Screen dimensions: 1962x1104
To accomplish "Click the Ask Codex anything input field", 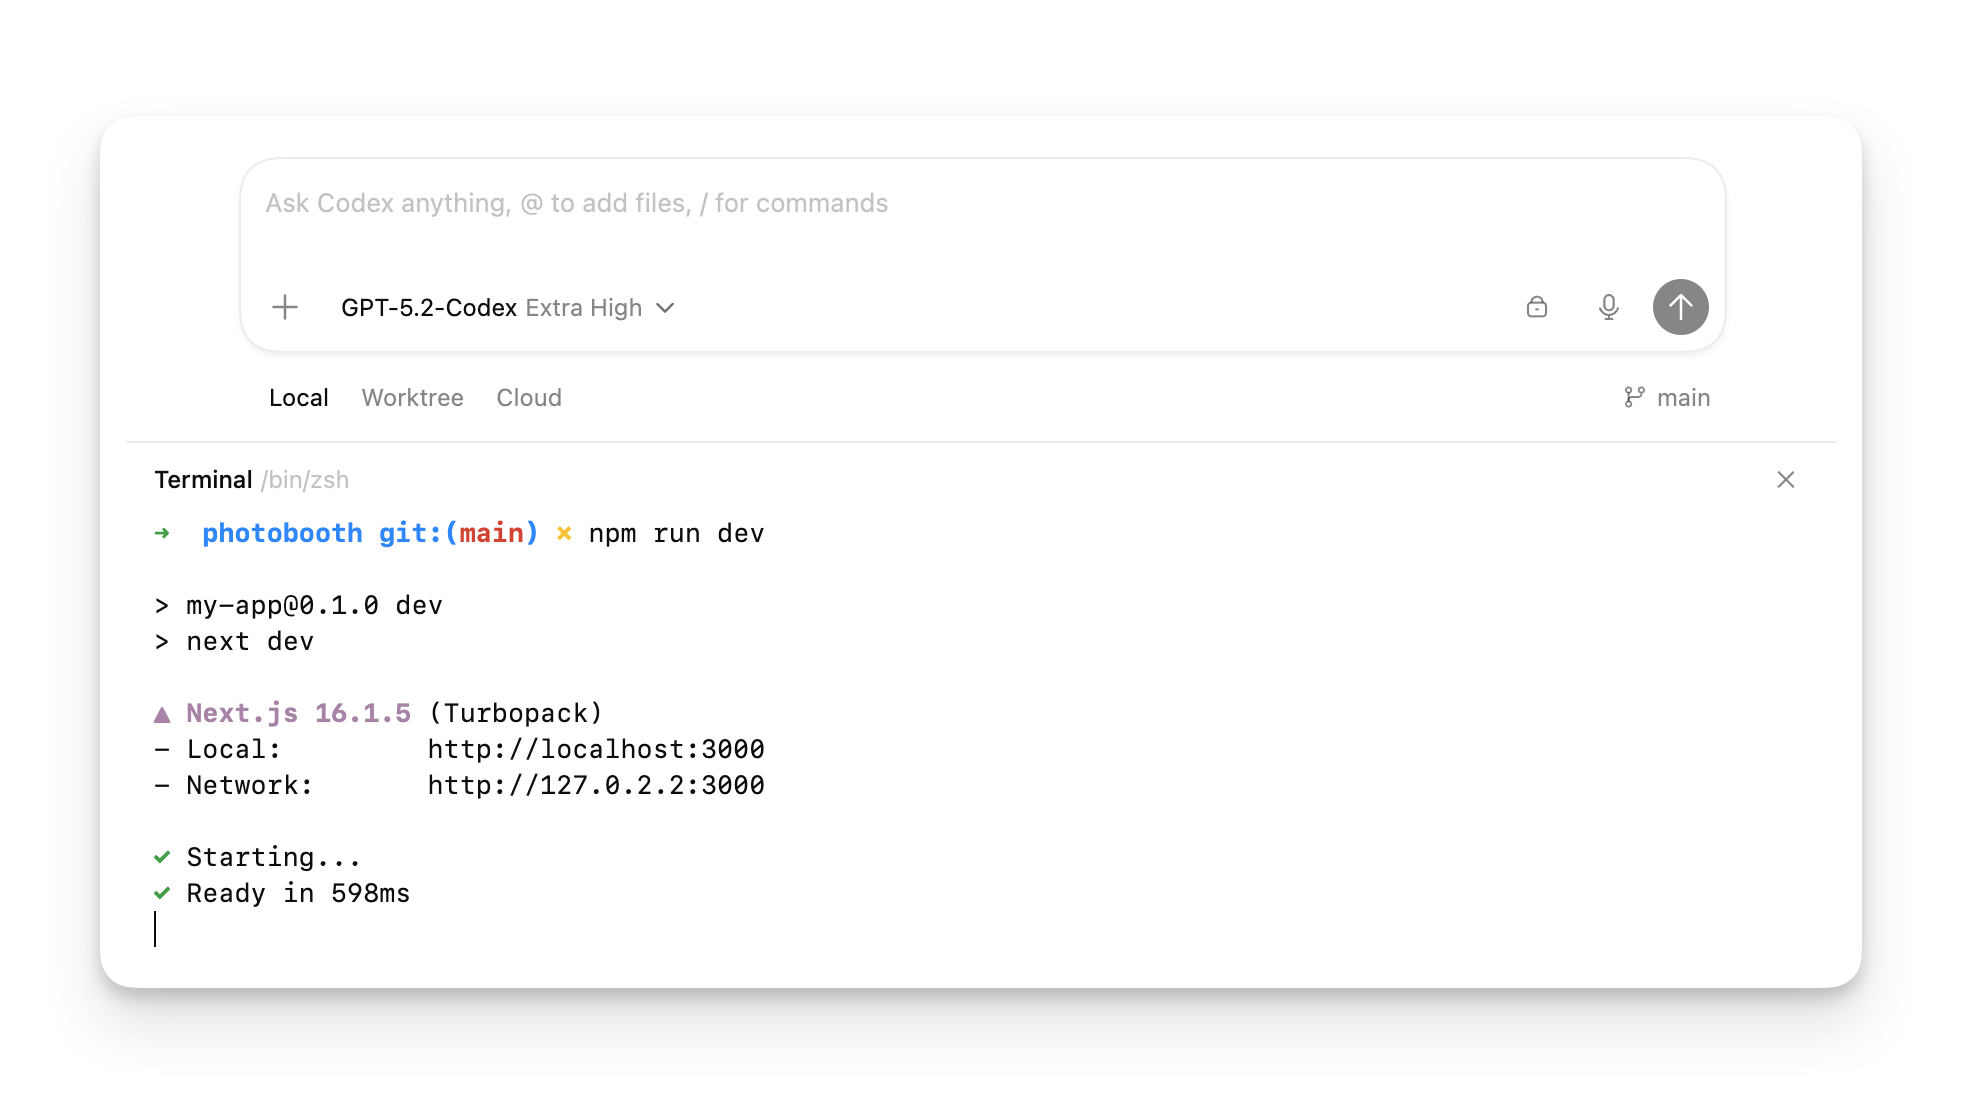I will (x=577, y=203).
